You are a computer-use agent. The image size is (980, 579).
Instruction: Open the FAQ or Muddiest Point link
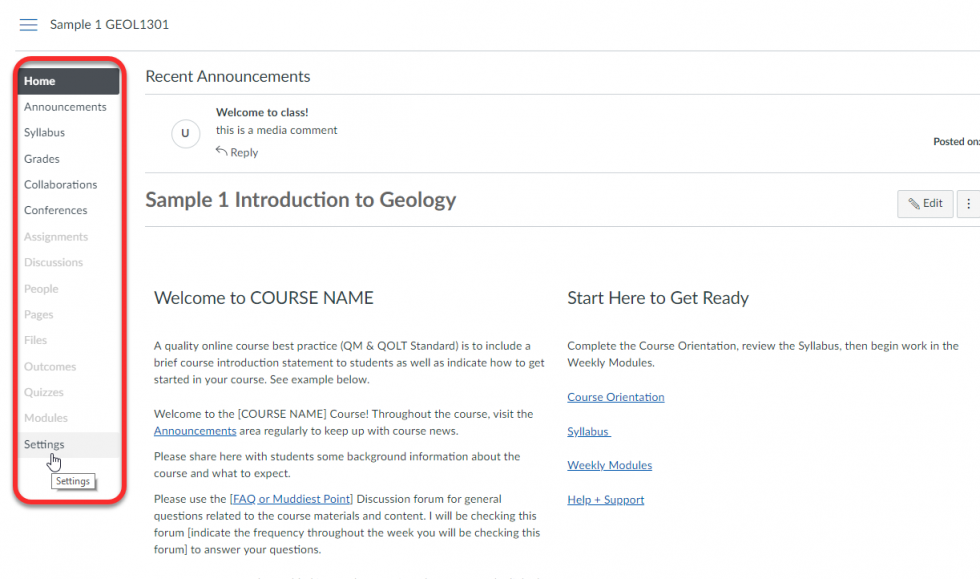pos(290,498)
